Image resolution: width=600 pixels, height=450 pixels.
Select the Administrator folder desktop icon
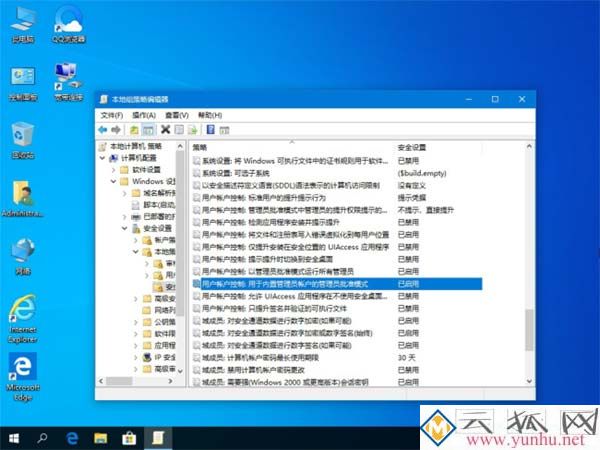23,199
